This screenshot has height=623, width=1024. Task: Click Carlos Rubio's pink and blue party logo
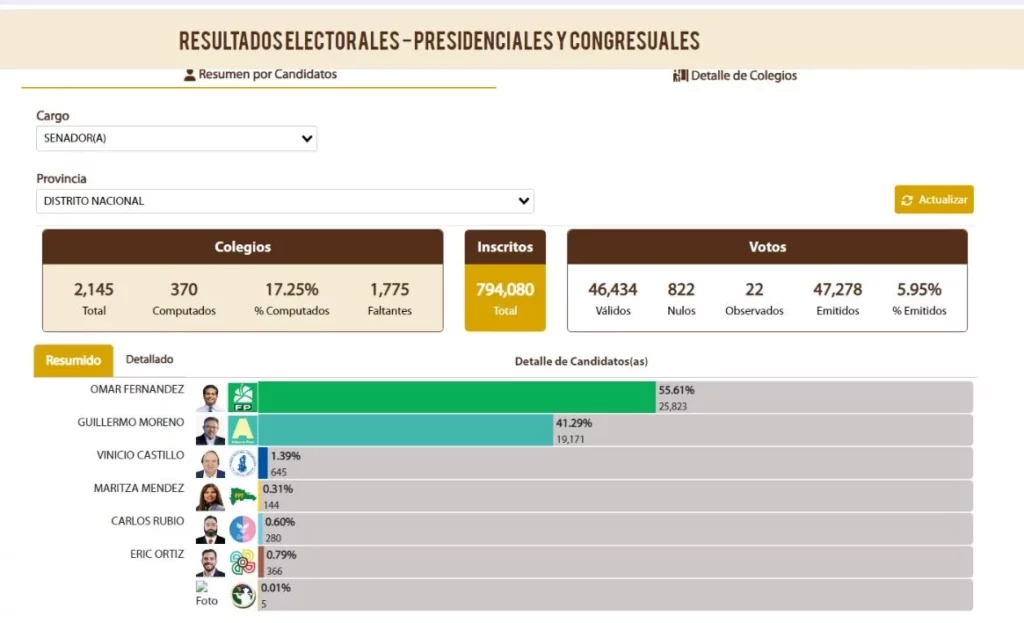pyautogui.click(x=243, y=529)
